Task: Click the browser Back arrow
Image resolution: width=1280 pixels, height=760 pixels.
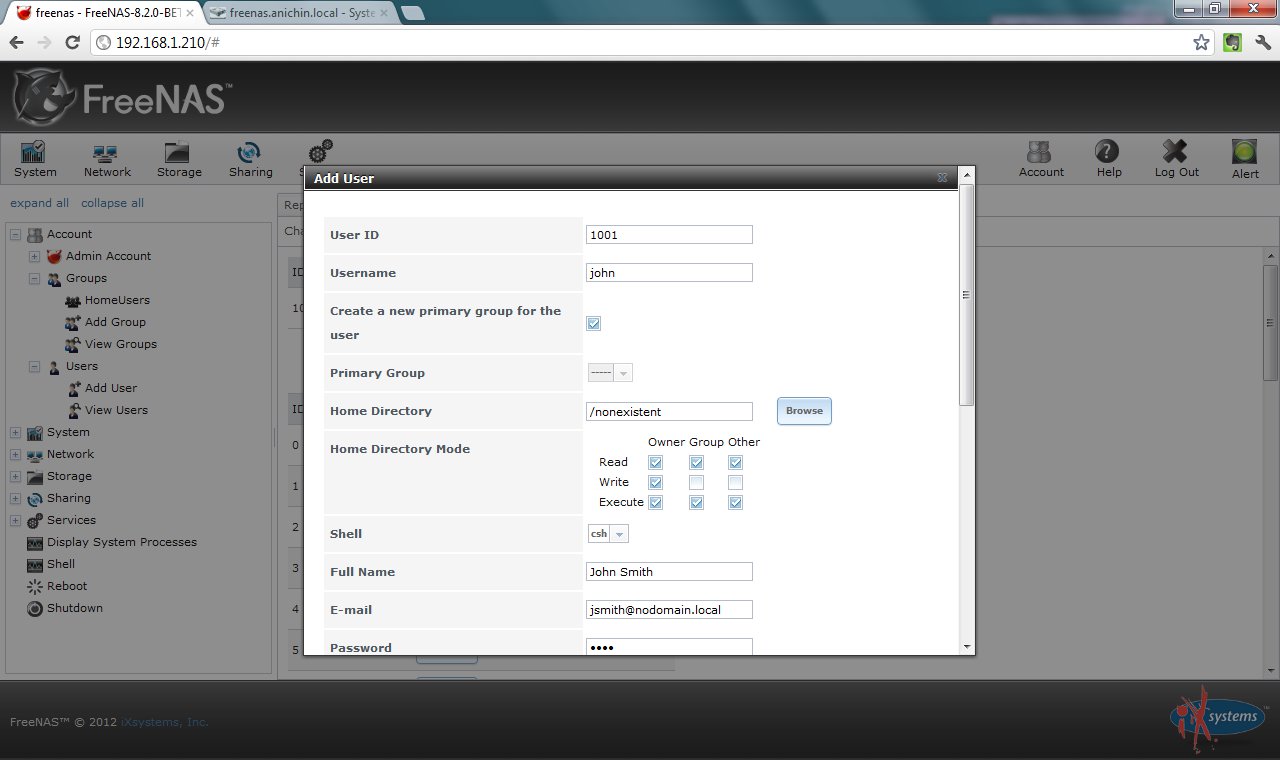Action: [16, 42]
